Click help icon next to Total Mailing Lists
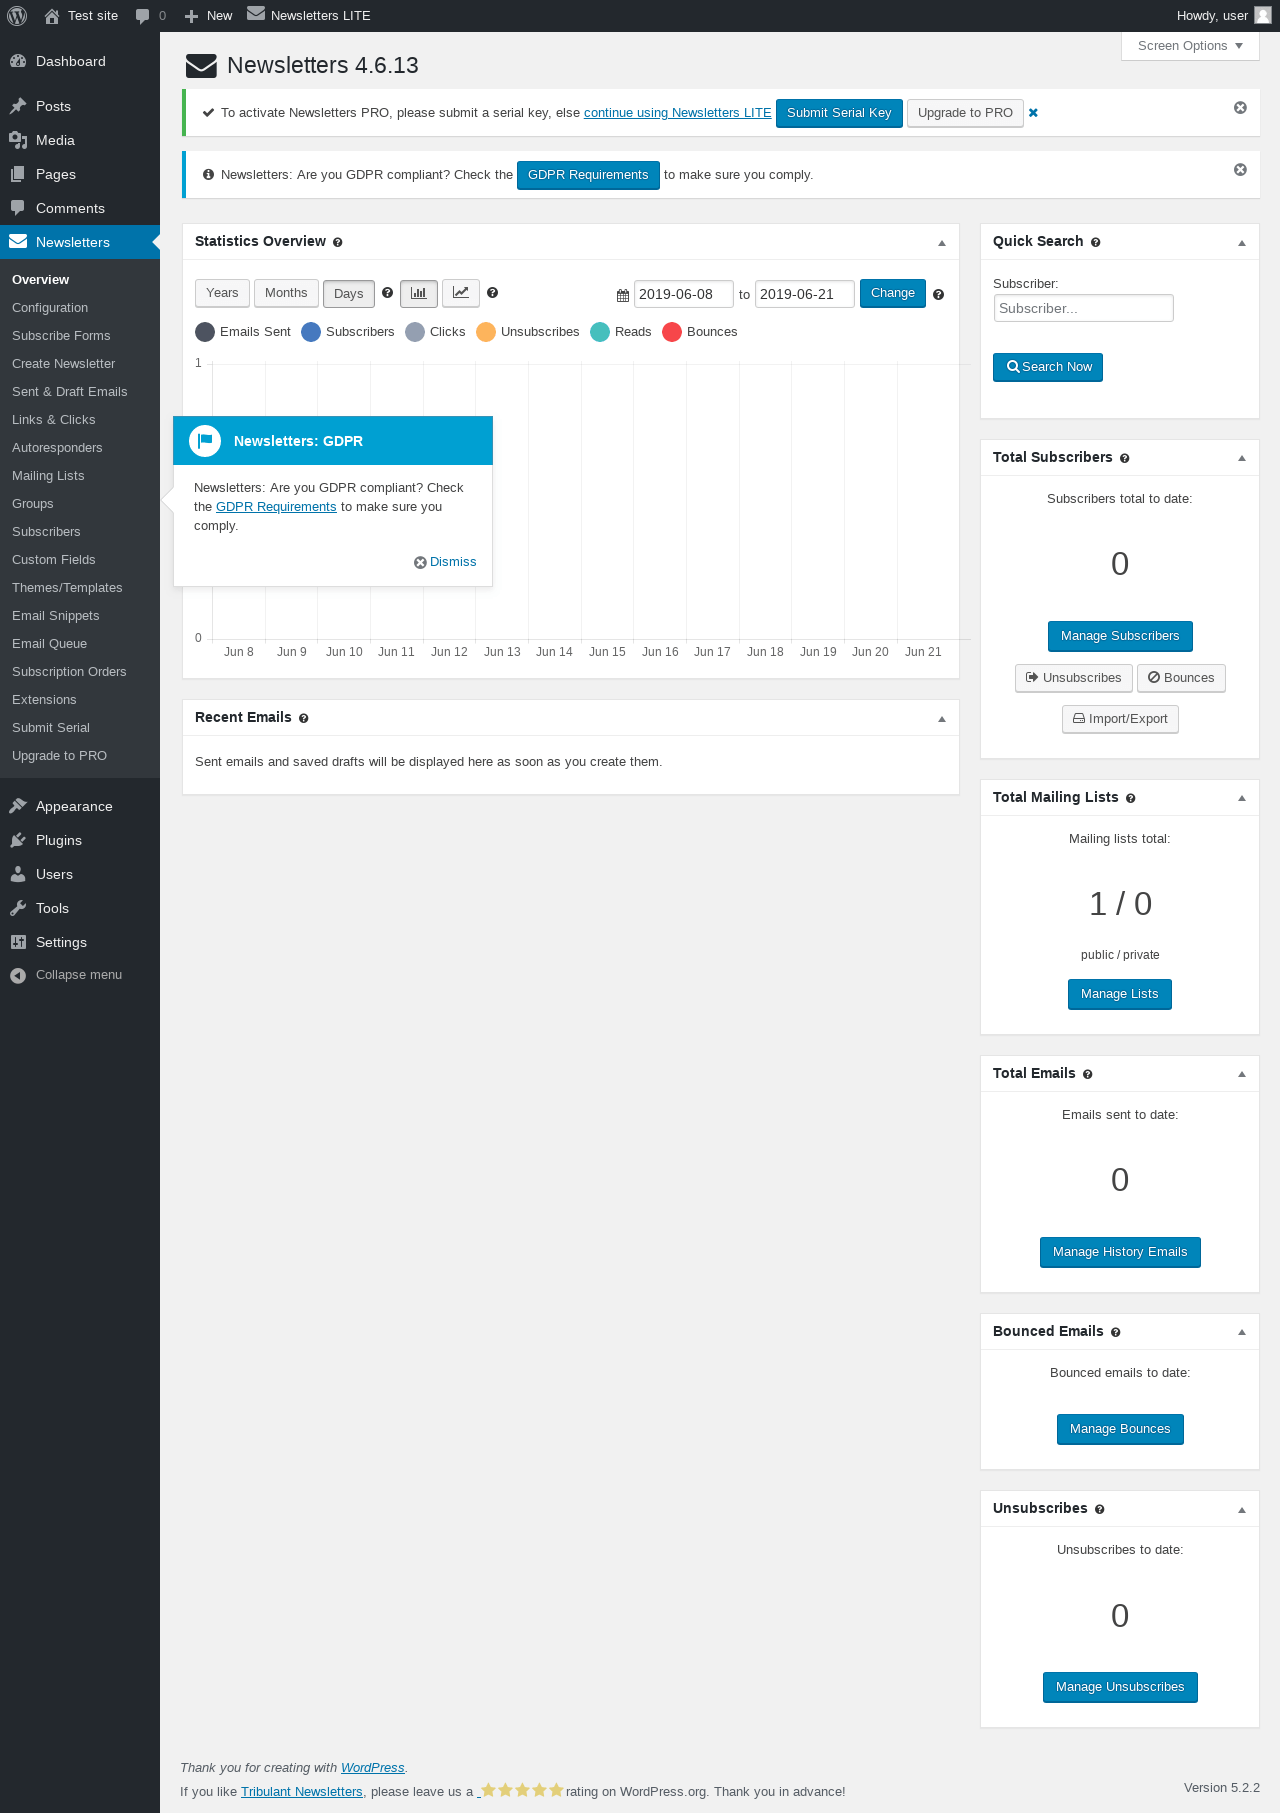 (x=1131, y=798)
